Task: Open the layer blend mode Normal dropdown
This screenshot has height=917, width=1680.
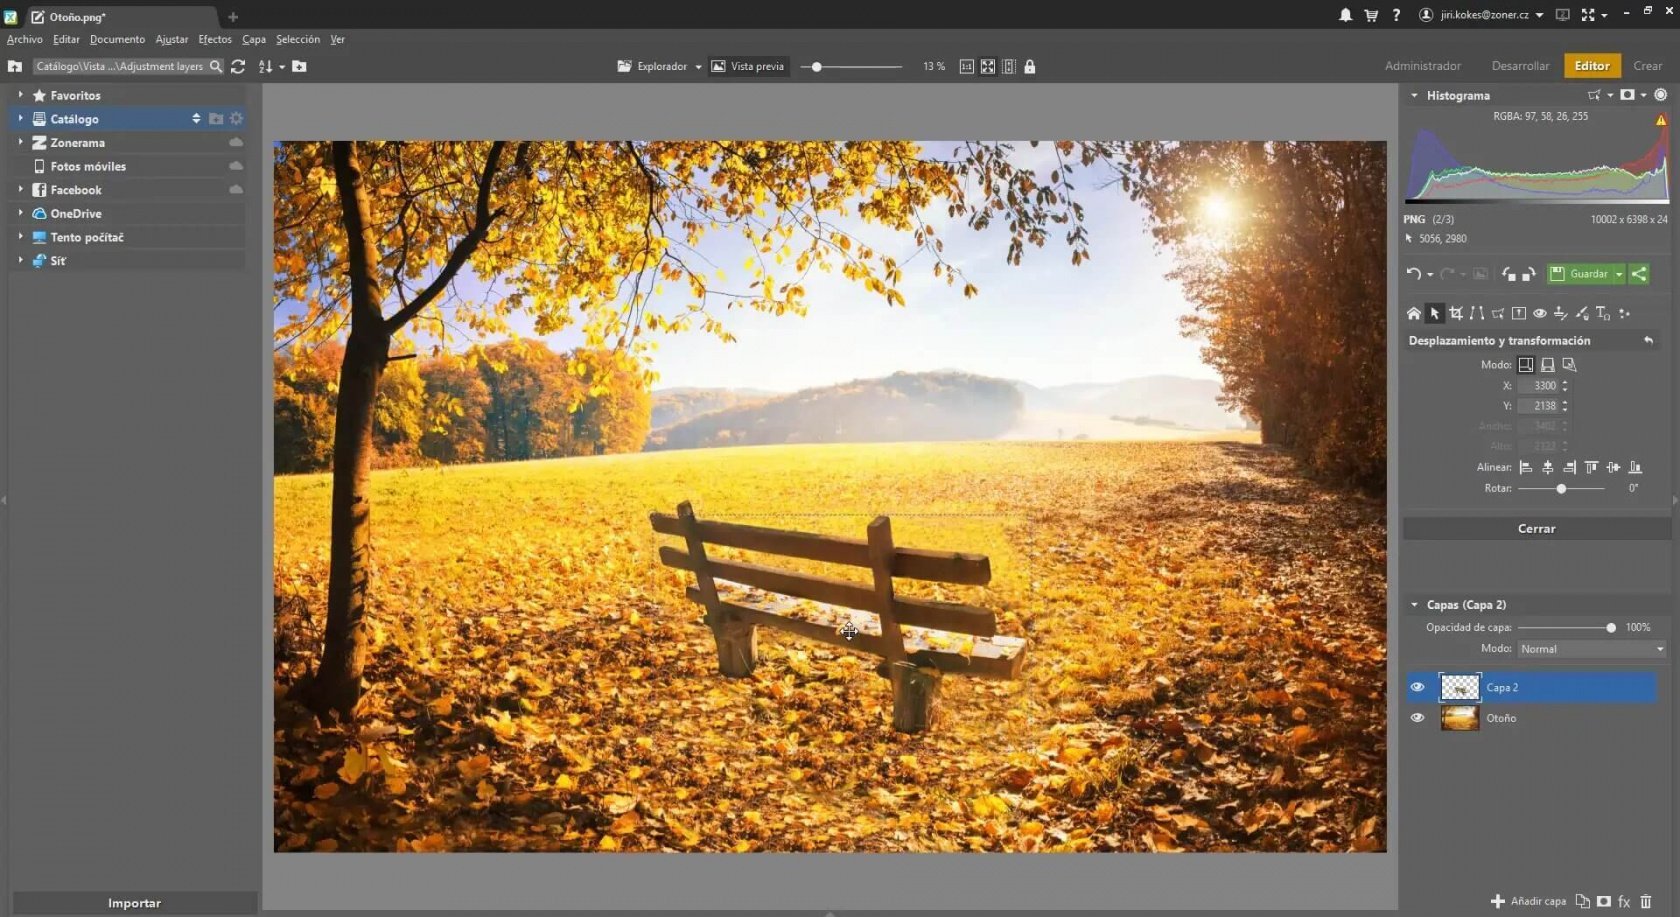Action: pos(1590,649)
